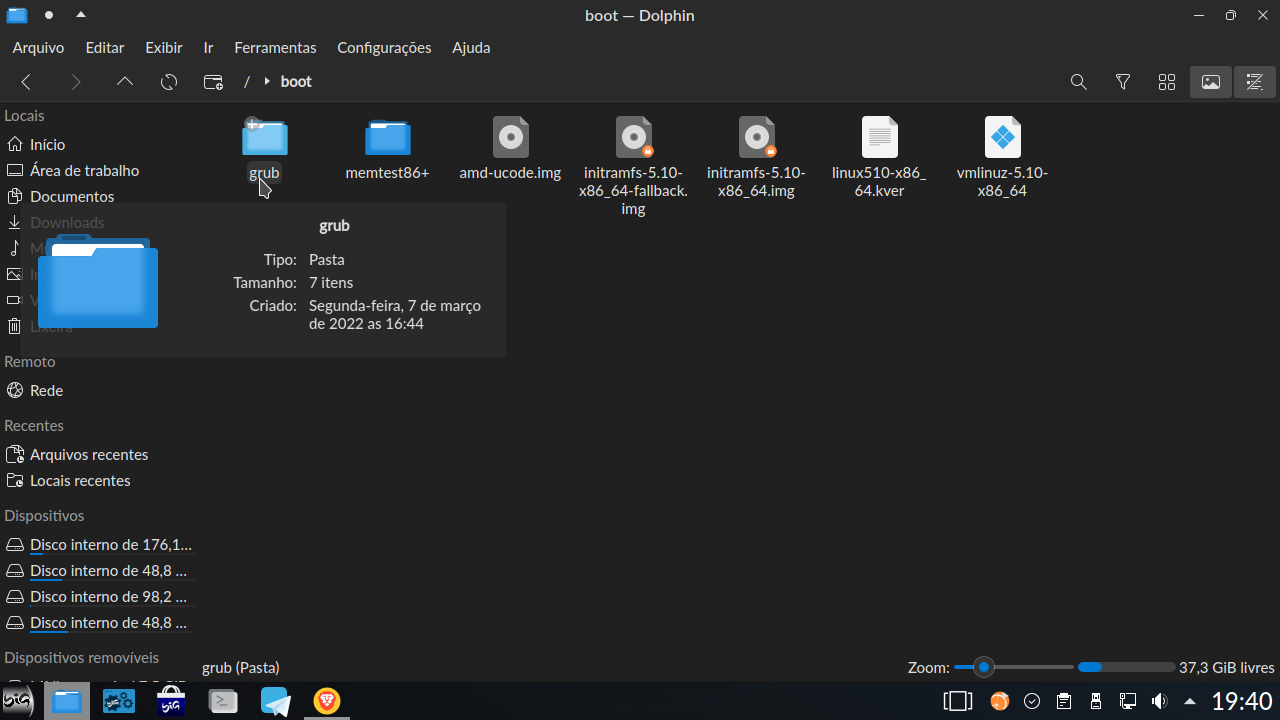
Task: Select the initramfs-5.10-x86_64-fallback.img file
Action: [633, 167]
